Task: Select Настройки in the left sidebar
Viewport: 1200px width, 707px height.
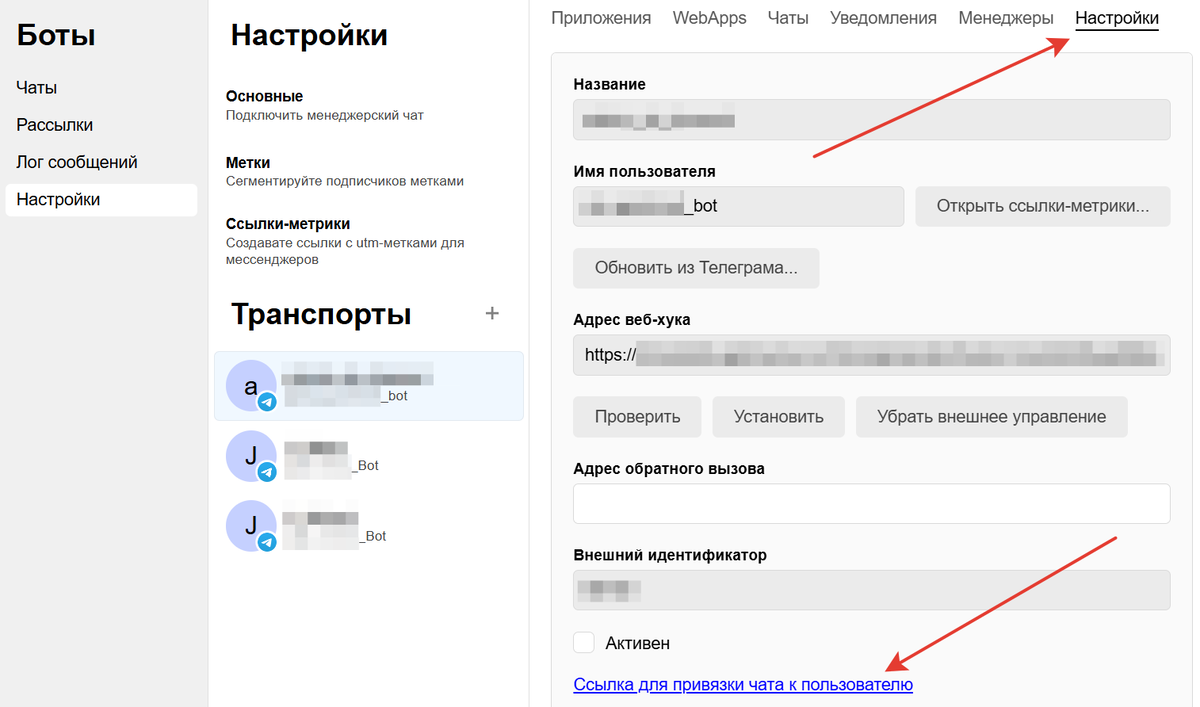Action: (101, 199)
